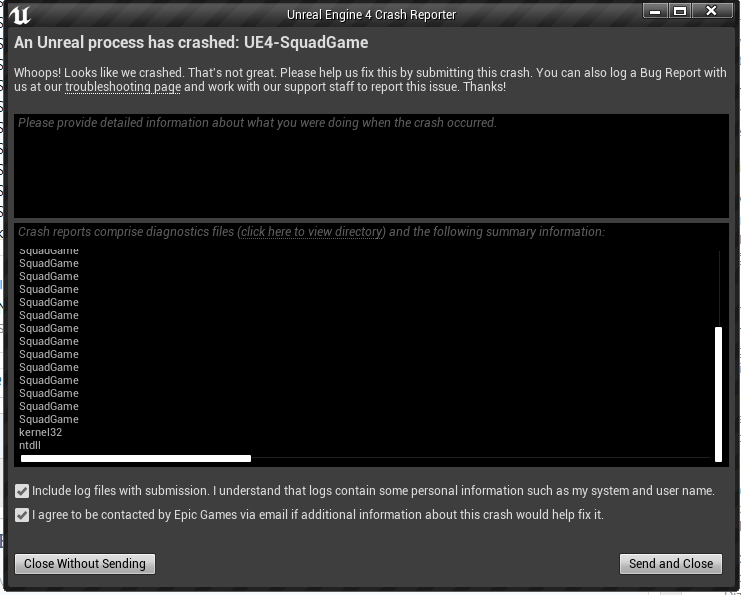Click Close Without Sending button

coord(85,564)
